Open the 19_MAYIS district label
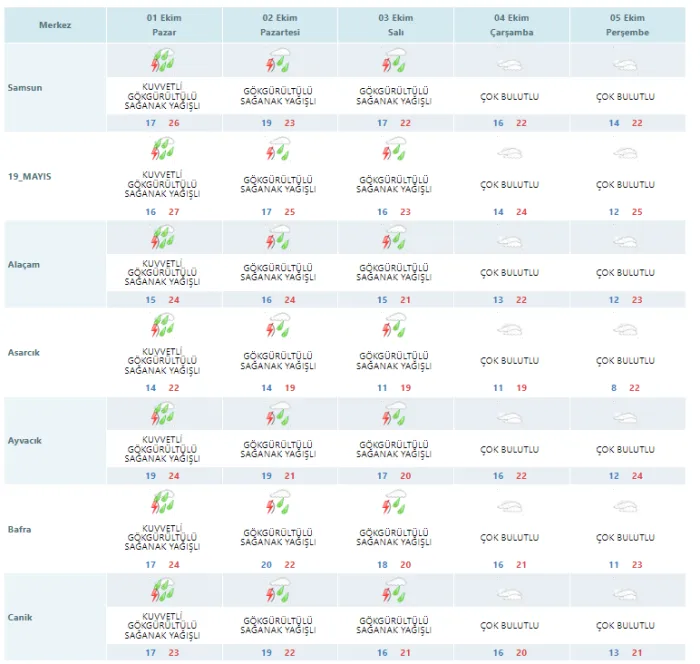Viewport: 700px width, 664px height. (29, 176)
